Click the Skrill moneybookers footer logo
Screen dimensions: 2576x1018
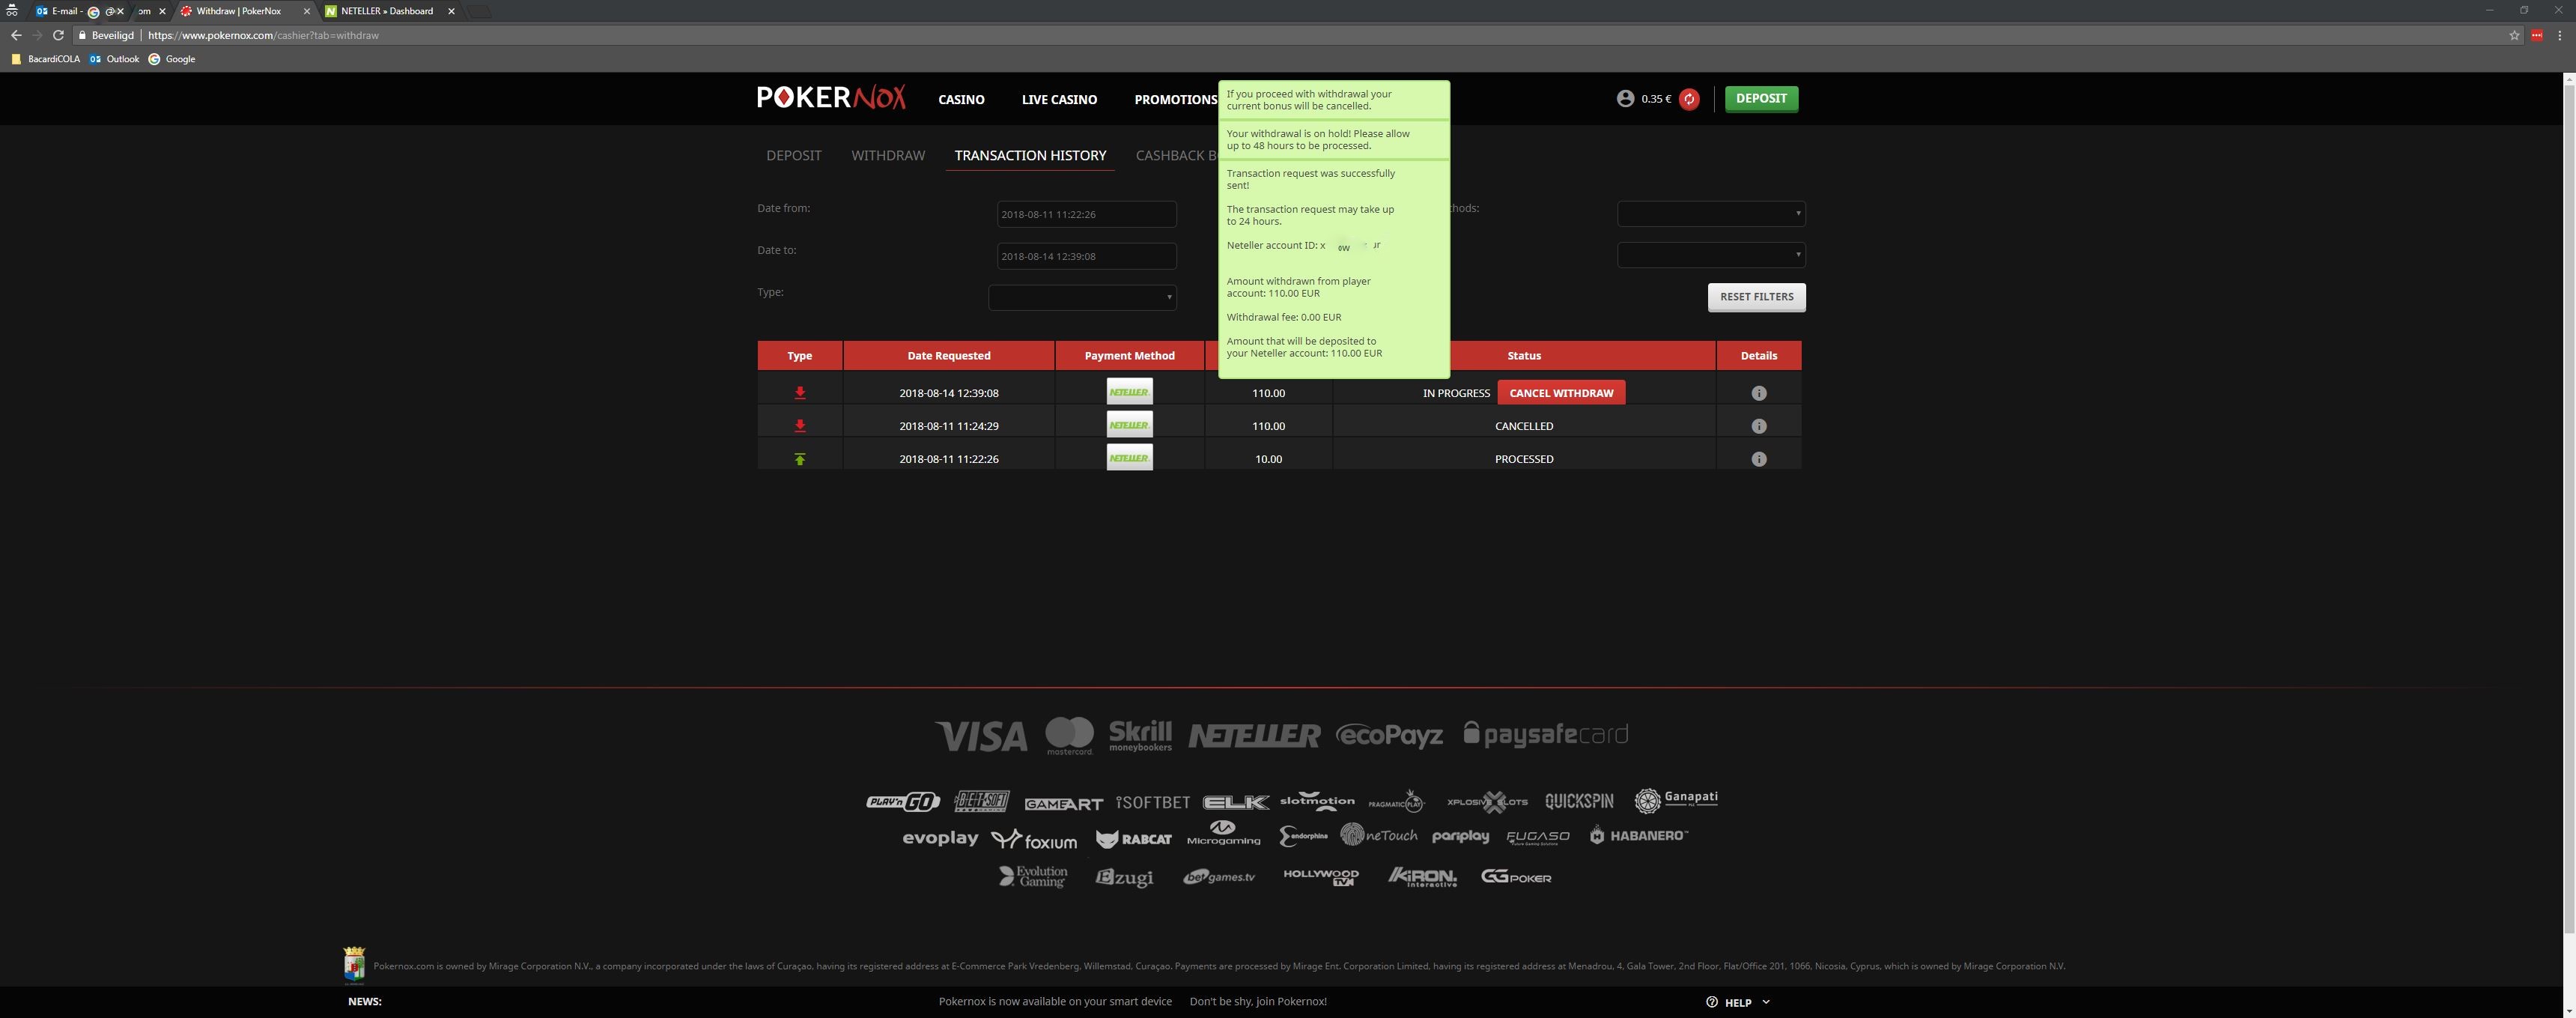[x=1140, y=735]
